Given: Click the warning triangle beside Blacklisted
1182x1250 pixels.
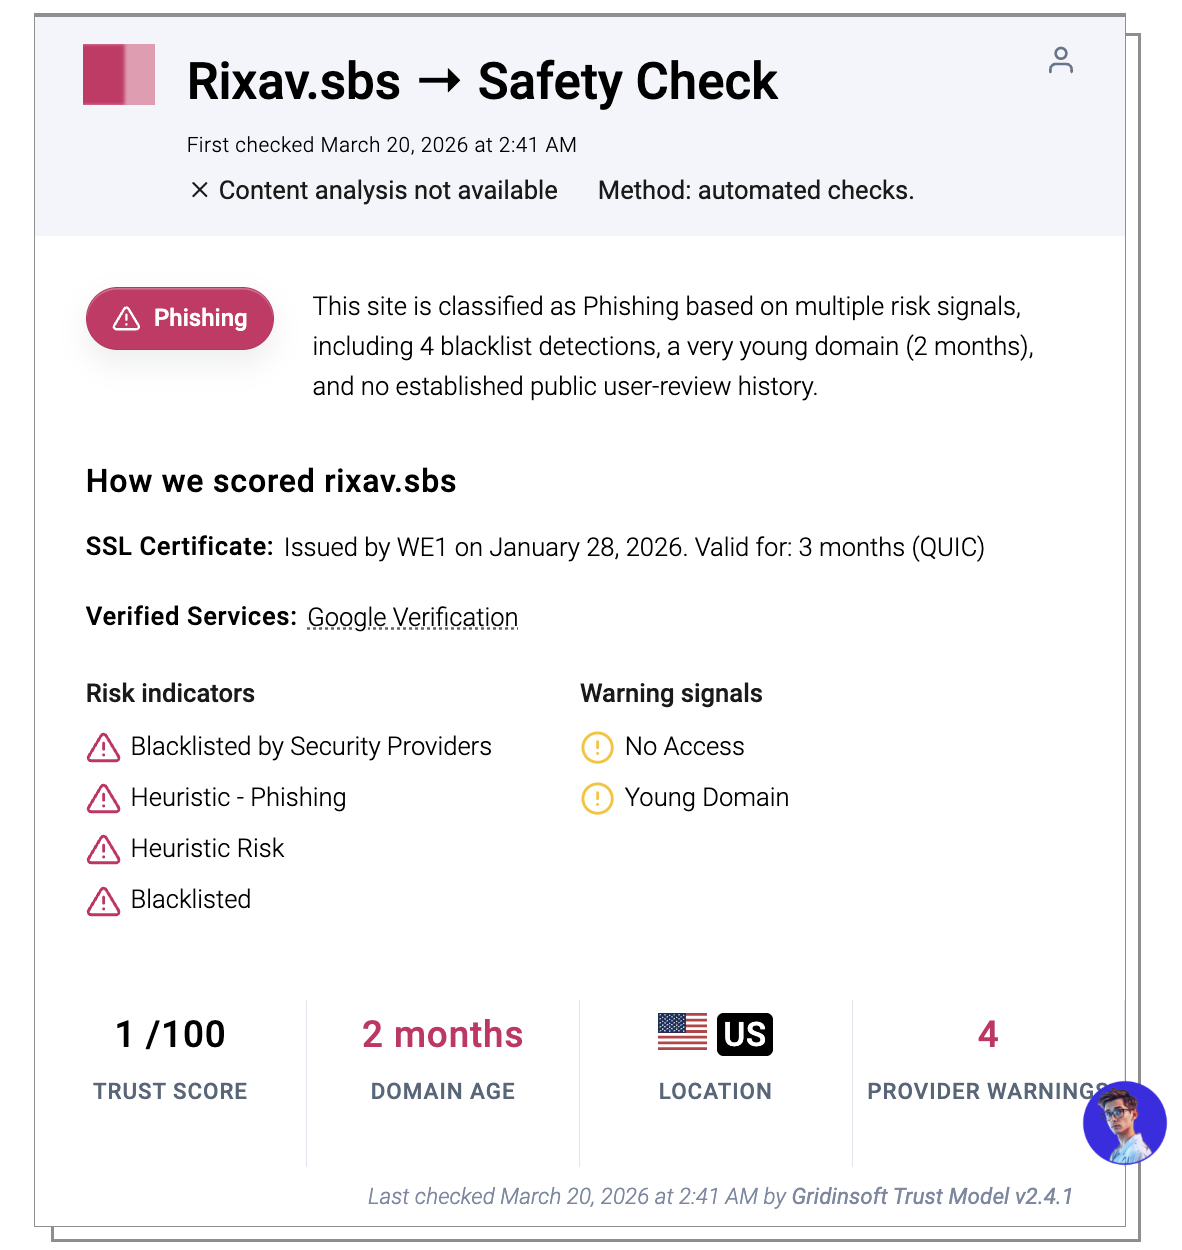Looking at the screenshot, I should [x=103, y=900].
